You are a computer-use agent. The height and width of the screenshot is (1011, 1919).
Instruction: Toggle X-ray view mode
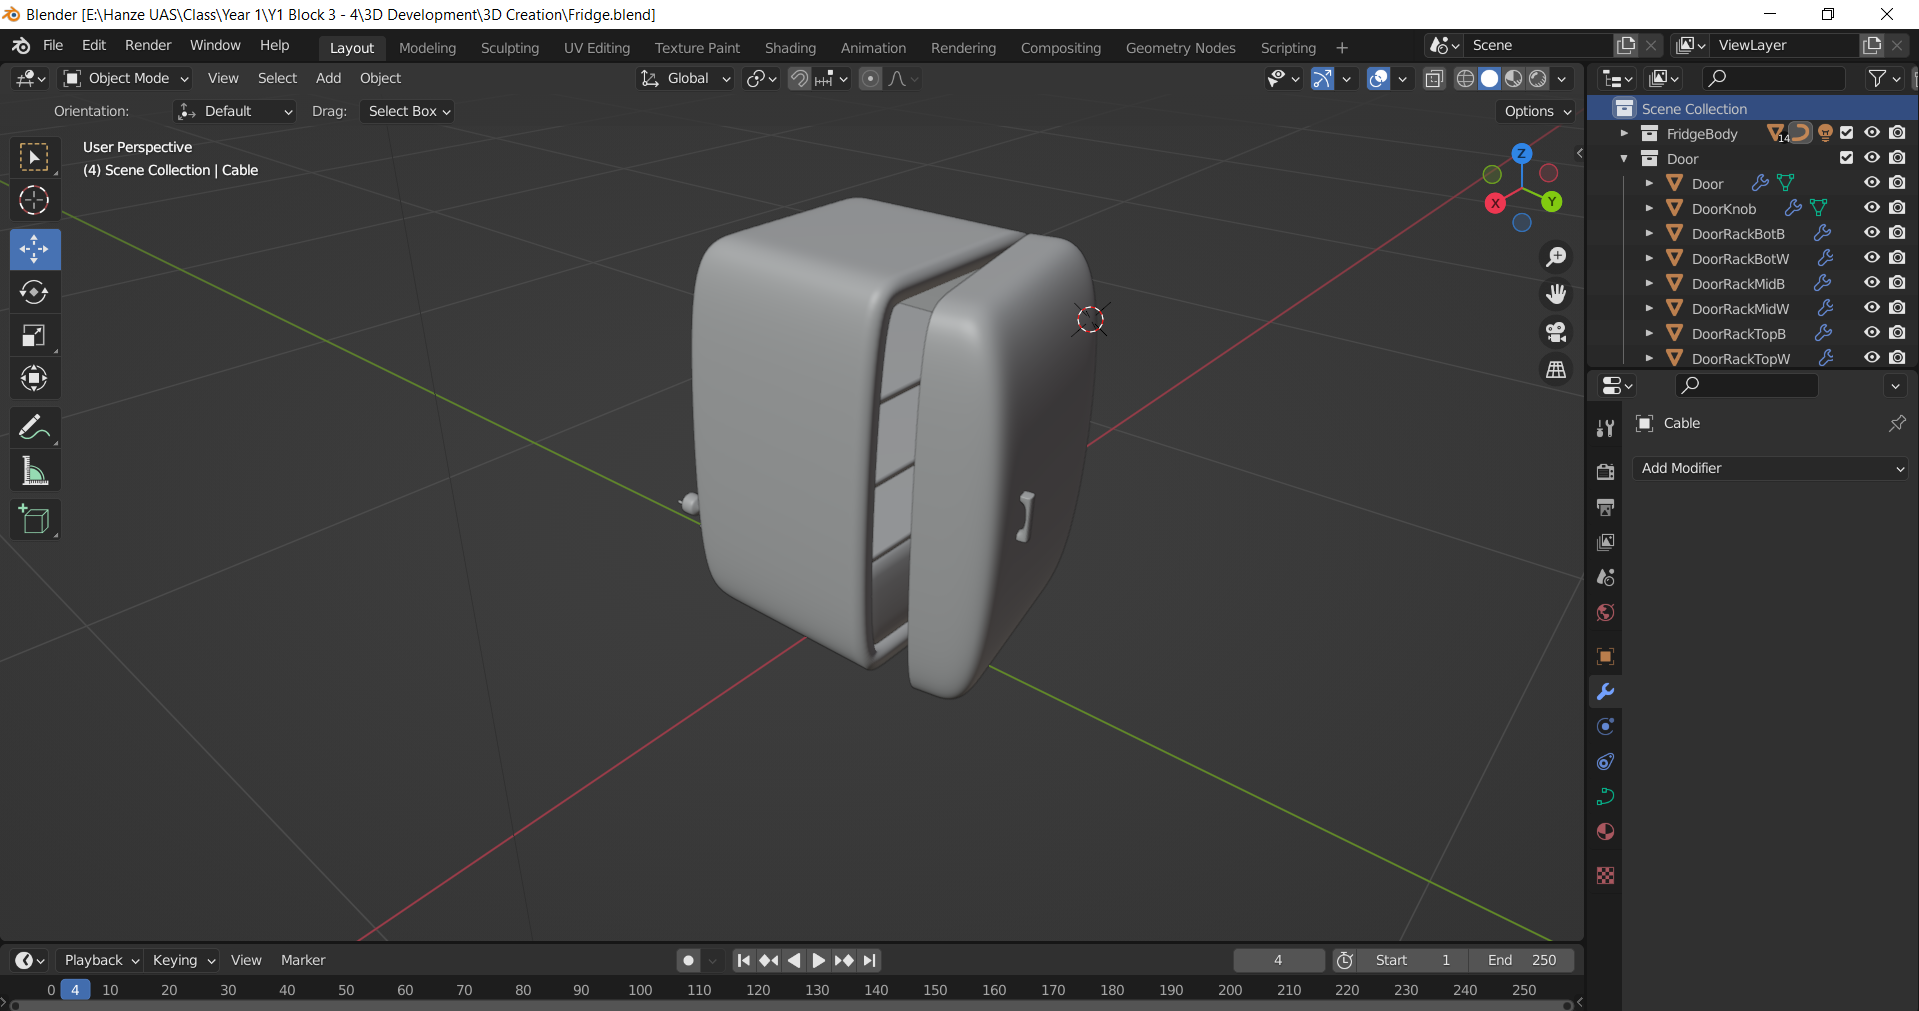click(1434, 78)
